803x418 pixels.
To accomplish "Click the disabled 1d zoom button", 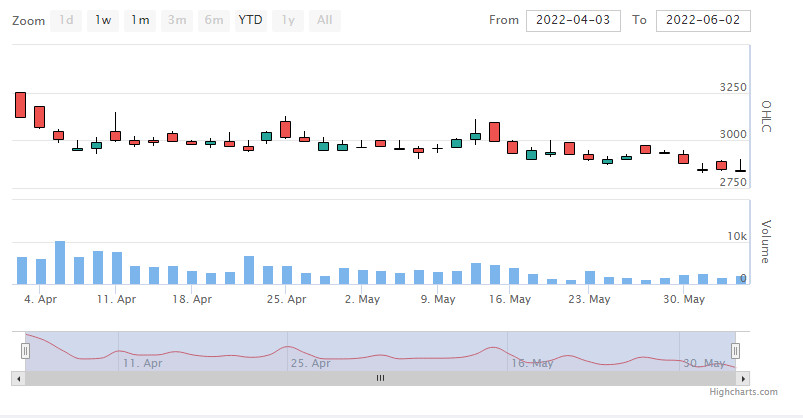I will point(66,20).
